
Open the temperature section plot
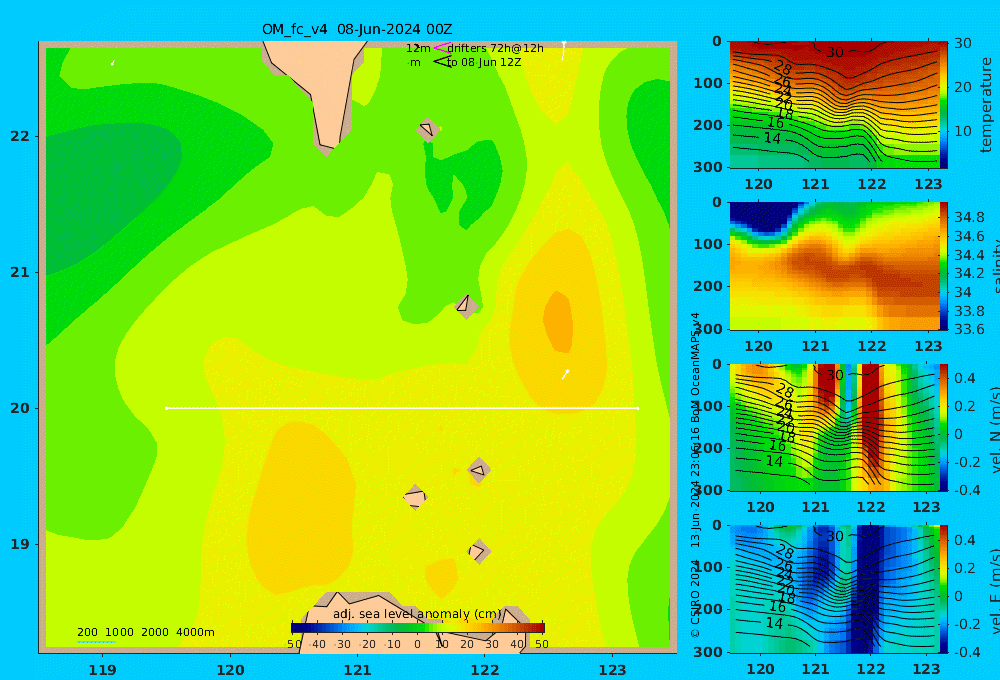[834, 105]
